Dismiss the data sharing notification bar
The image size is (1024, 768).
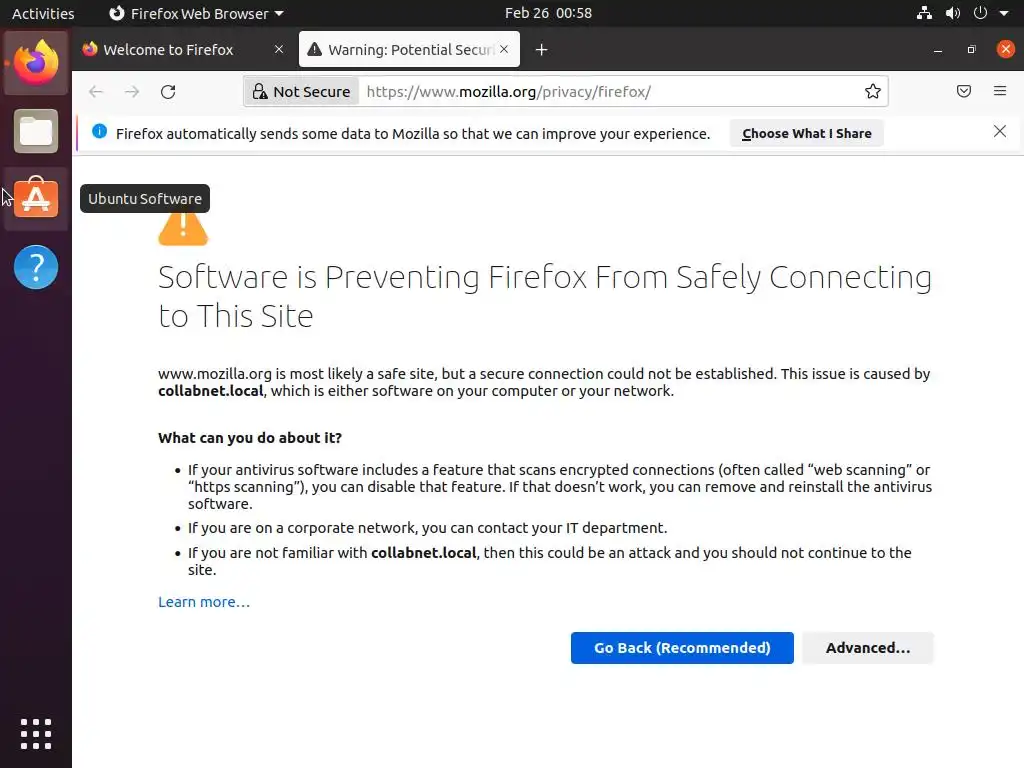pos(1000,132)
